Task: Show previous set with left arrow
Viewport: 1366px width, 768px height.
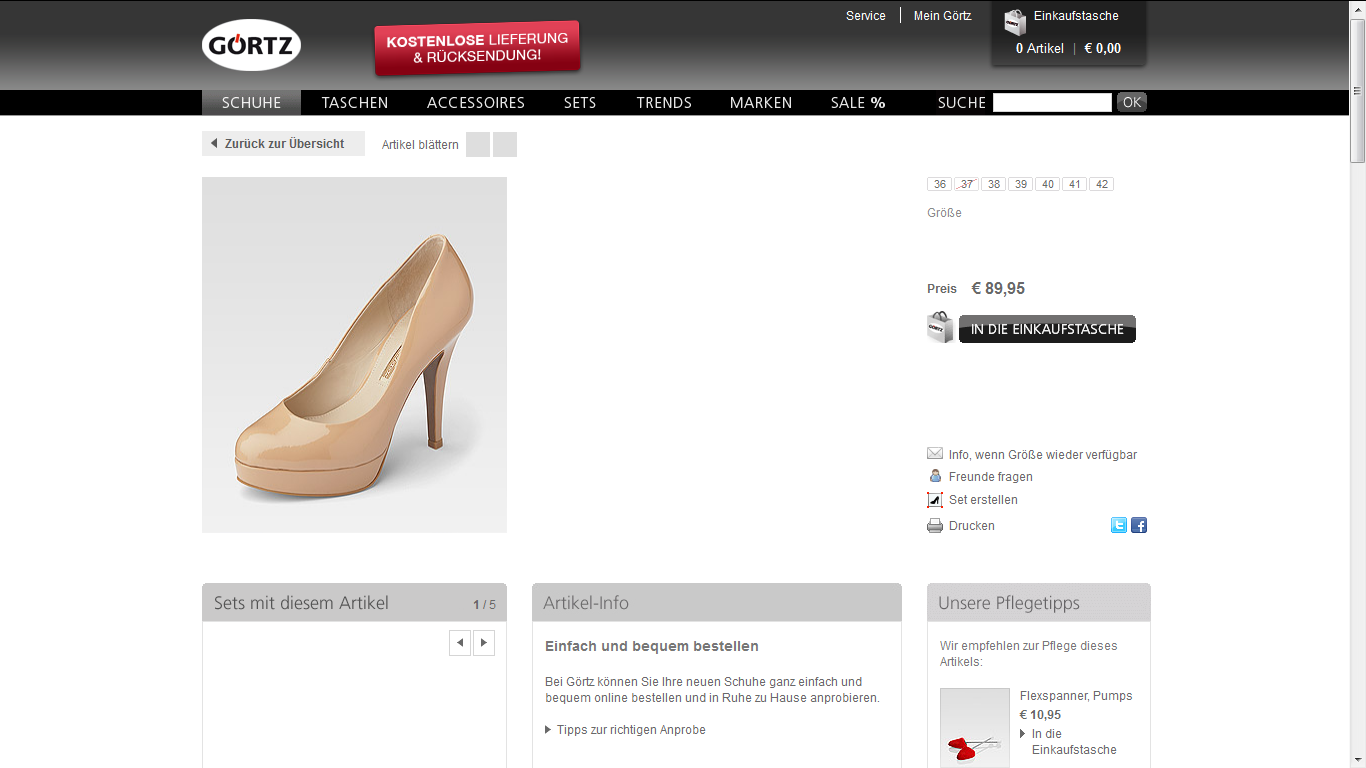Action: pos(460,643)
